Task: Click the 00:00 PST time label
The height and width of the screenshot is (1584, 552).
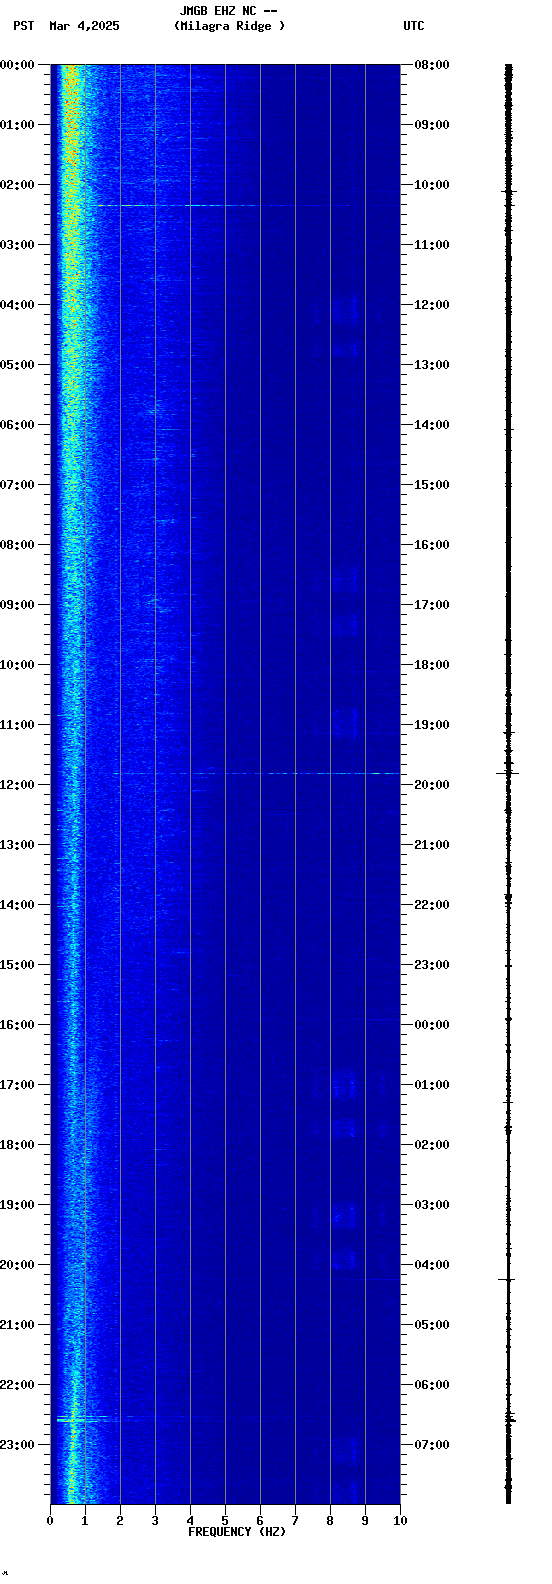Action: click(x=18, y=65)
